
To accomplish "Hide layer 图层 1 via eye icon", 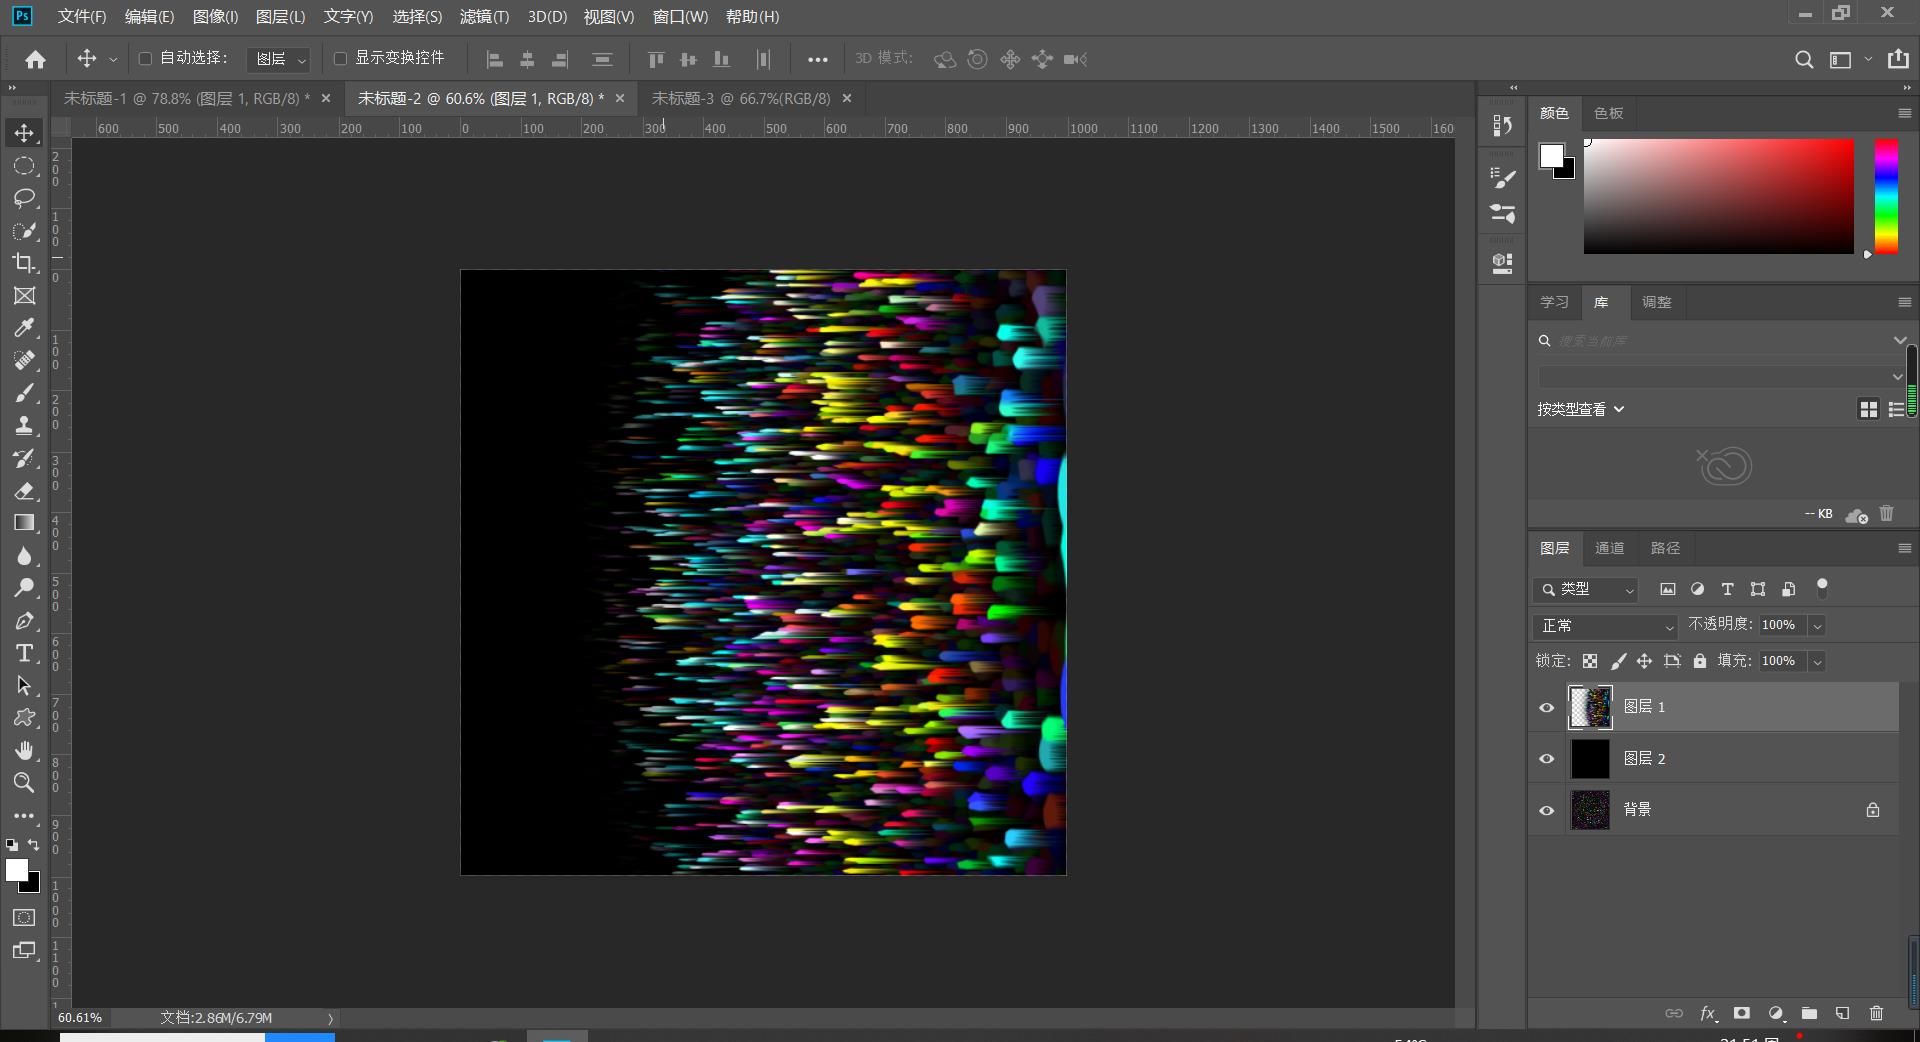I will [x=1547, y=707].
